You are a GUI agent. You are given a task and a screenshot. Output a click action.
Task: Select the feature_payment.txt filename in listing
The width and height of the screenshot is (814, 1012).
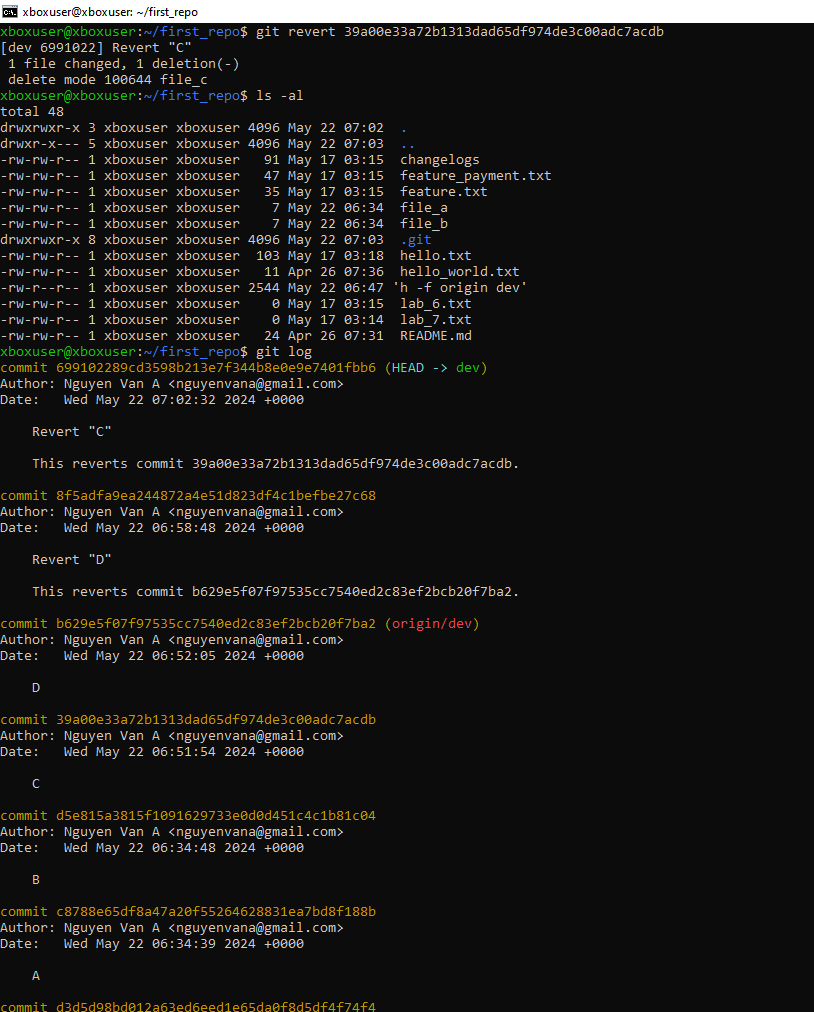tap(475, 176)
